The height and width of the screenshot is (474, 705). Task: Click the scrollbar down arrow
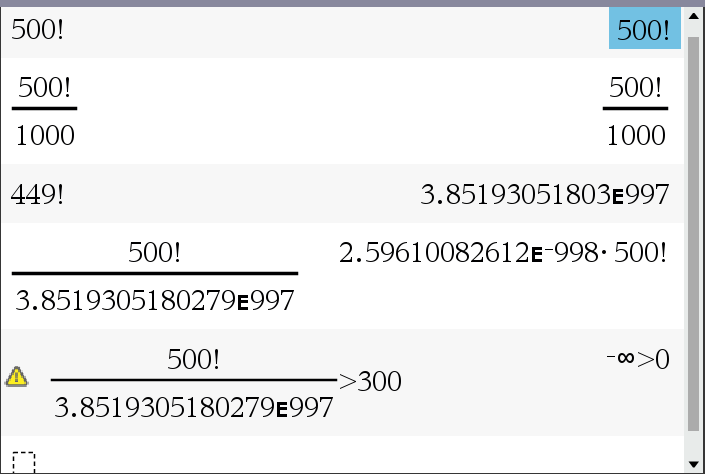695,463
